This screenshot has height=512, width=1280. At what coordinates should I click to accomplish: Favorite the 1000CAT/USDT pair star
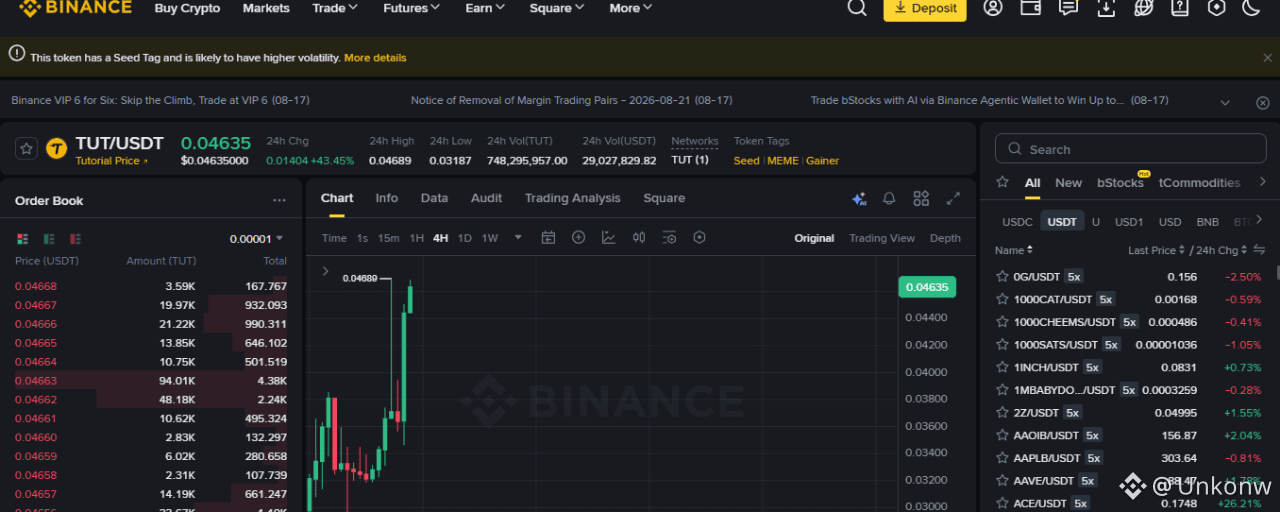1002,299
